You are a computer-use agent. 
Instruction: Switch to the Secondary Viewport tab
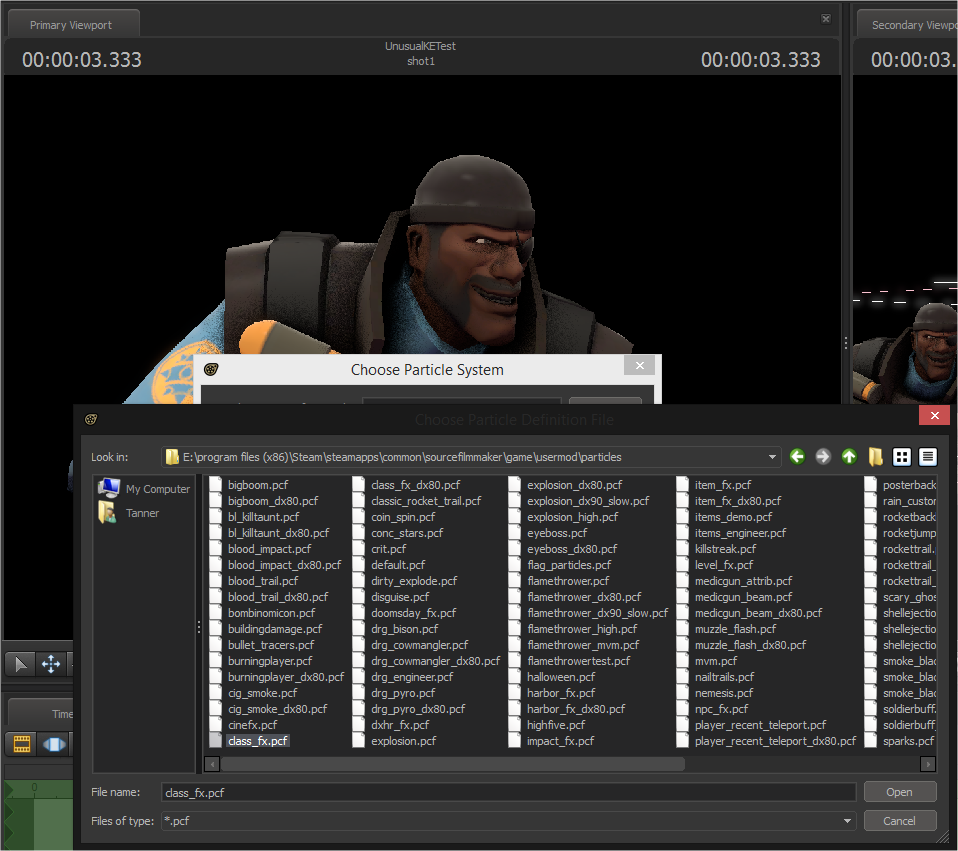coord(909,25)
